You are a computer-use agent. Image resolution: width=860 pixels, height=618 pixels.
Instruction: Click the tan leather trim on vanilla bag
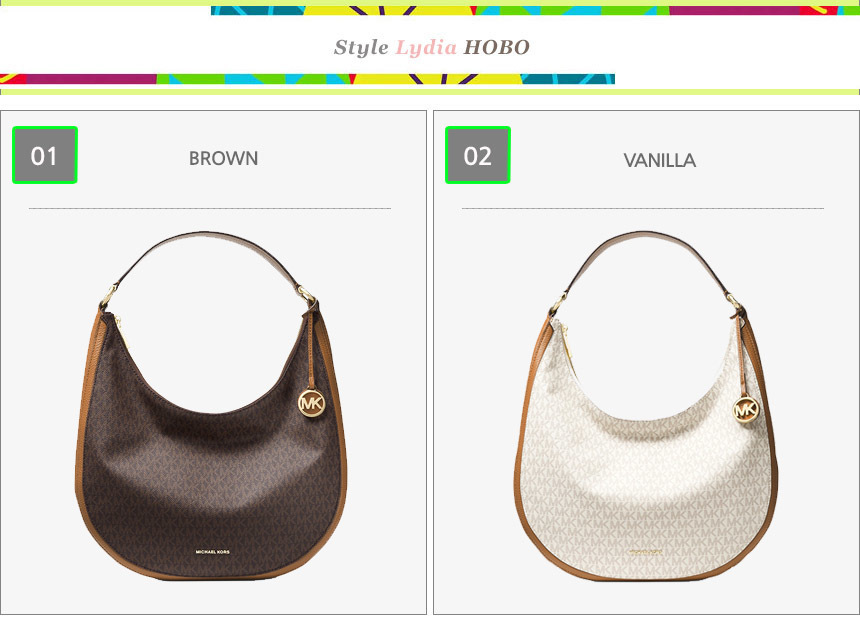pyautogui.click(x=520, y=450)
